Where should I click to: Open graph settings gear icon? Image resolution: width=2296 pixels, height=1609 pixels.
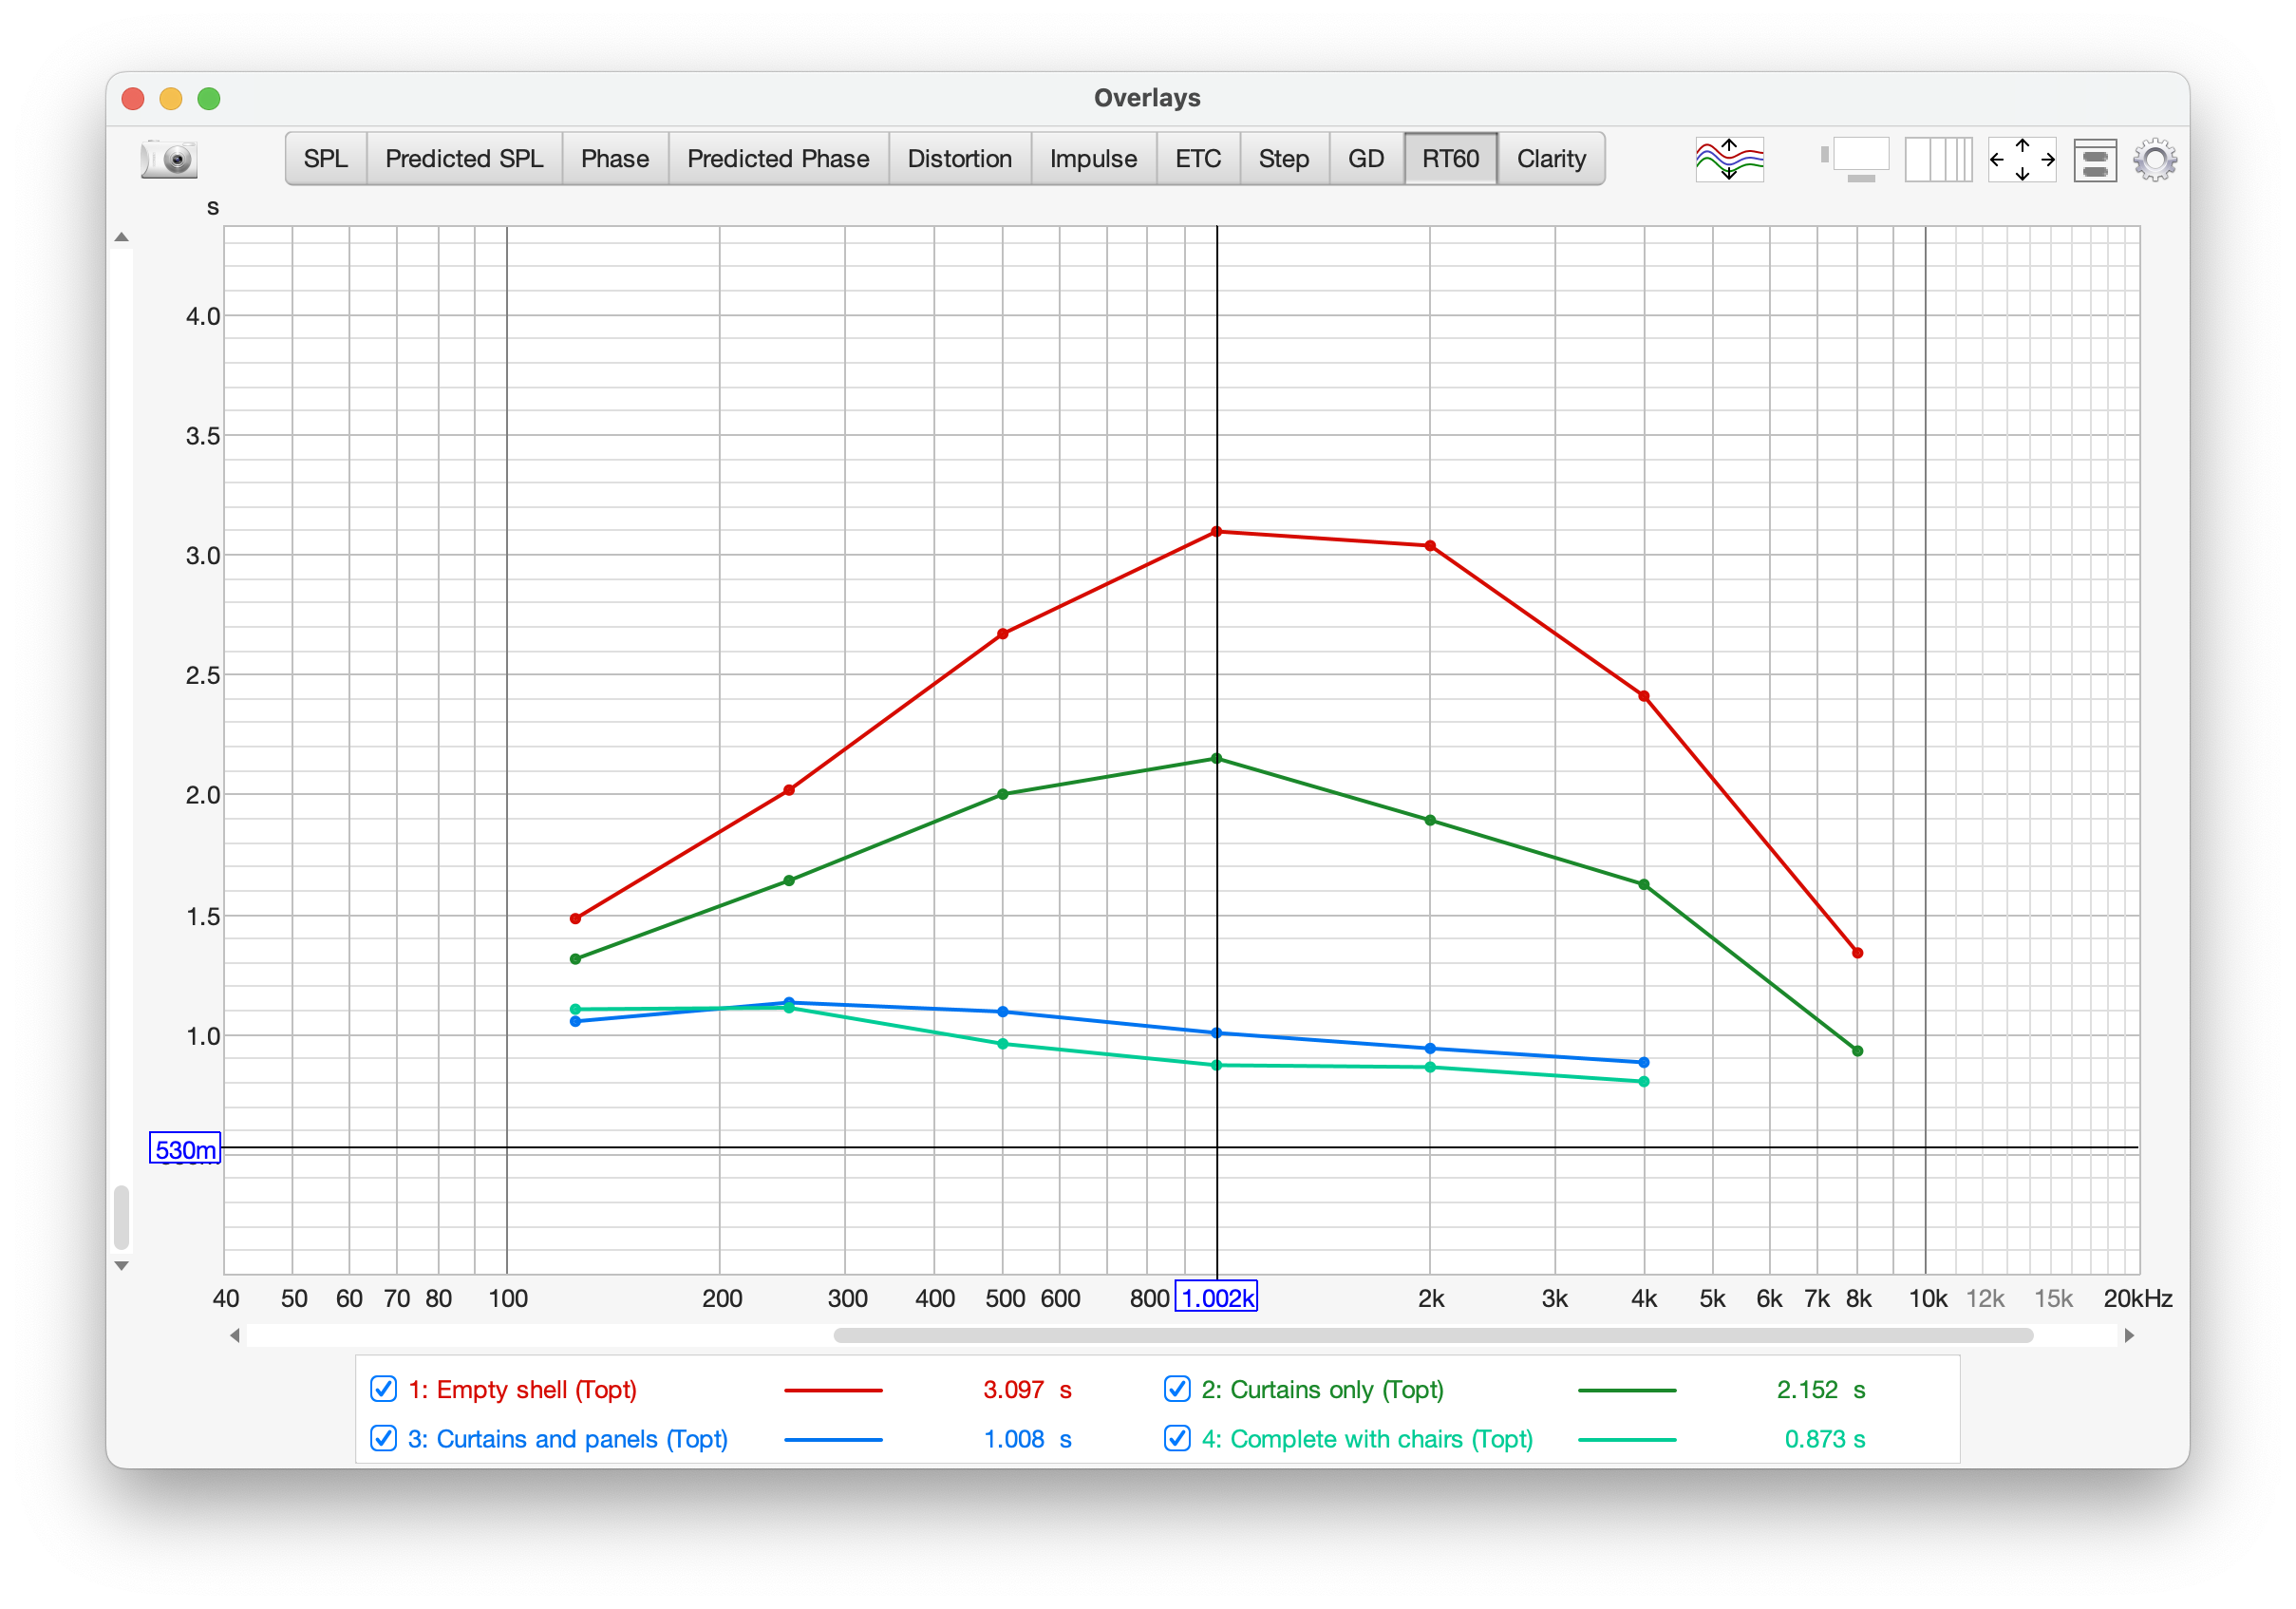tap(2155, 160)
